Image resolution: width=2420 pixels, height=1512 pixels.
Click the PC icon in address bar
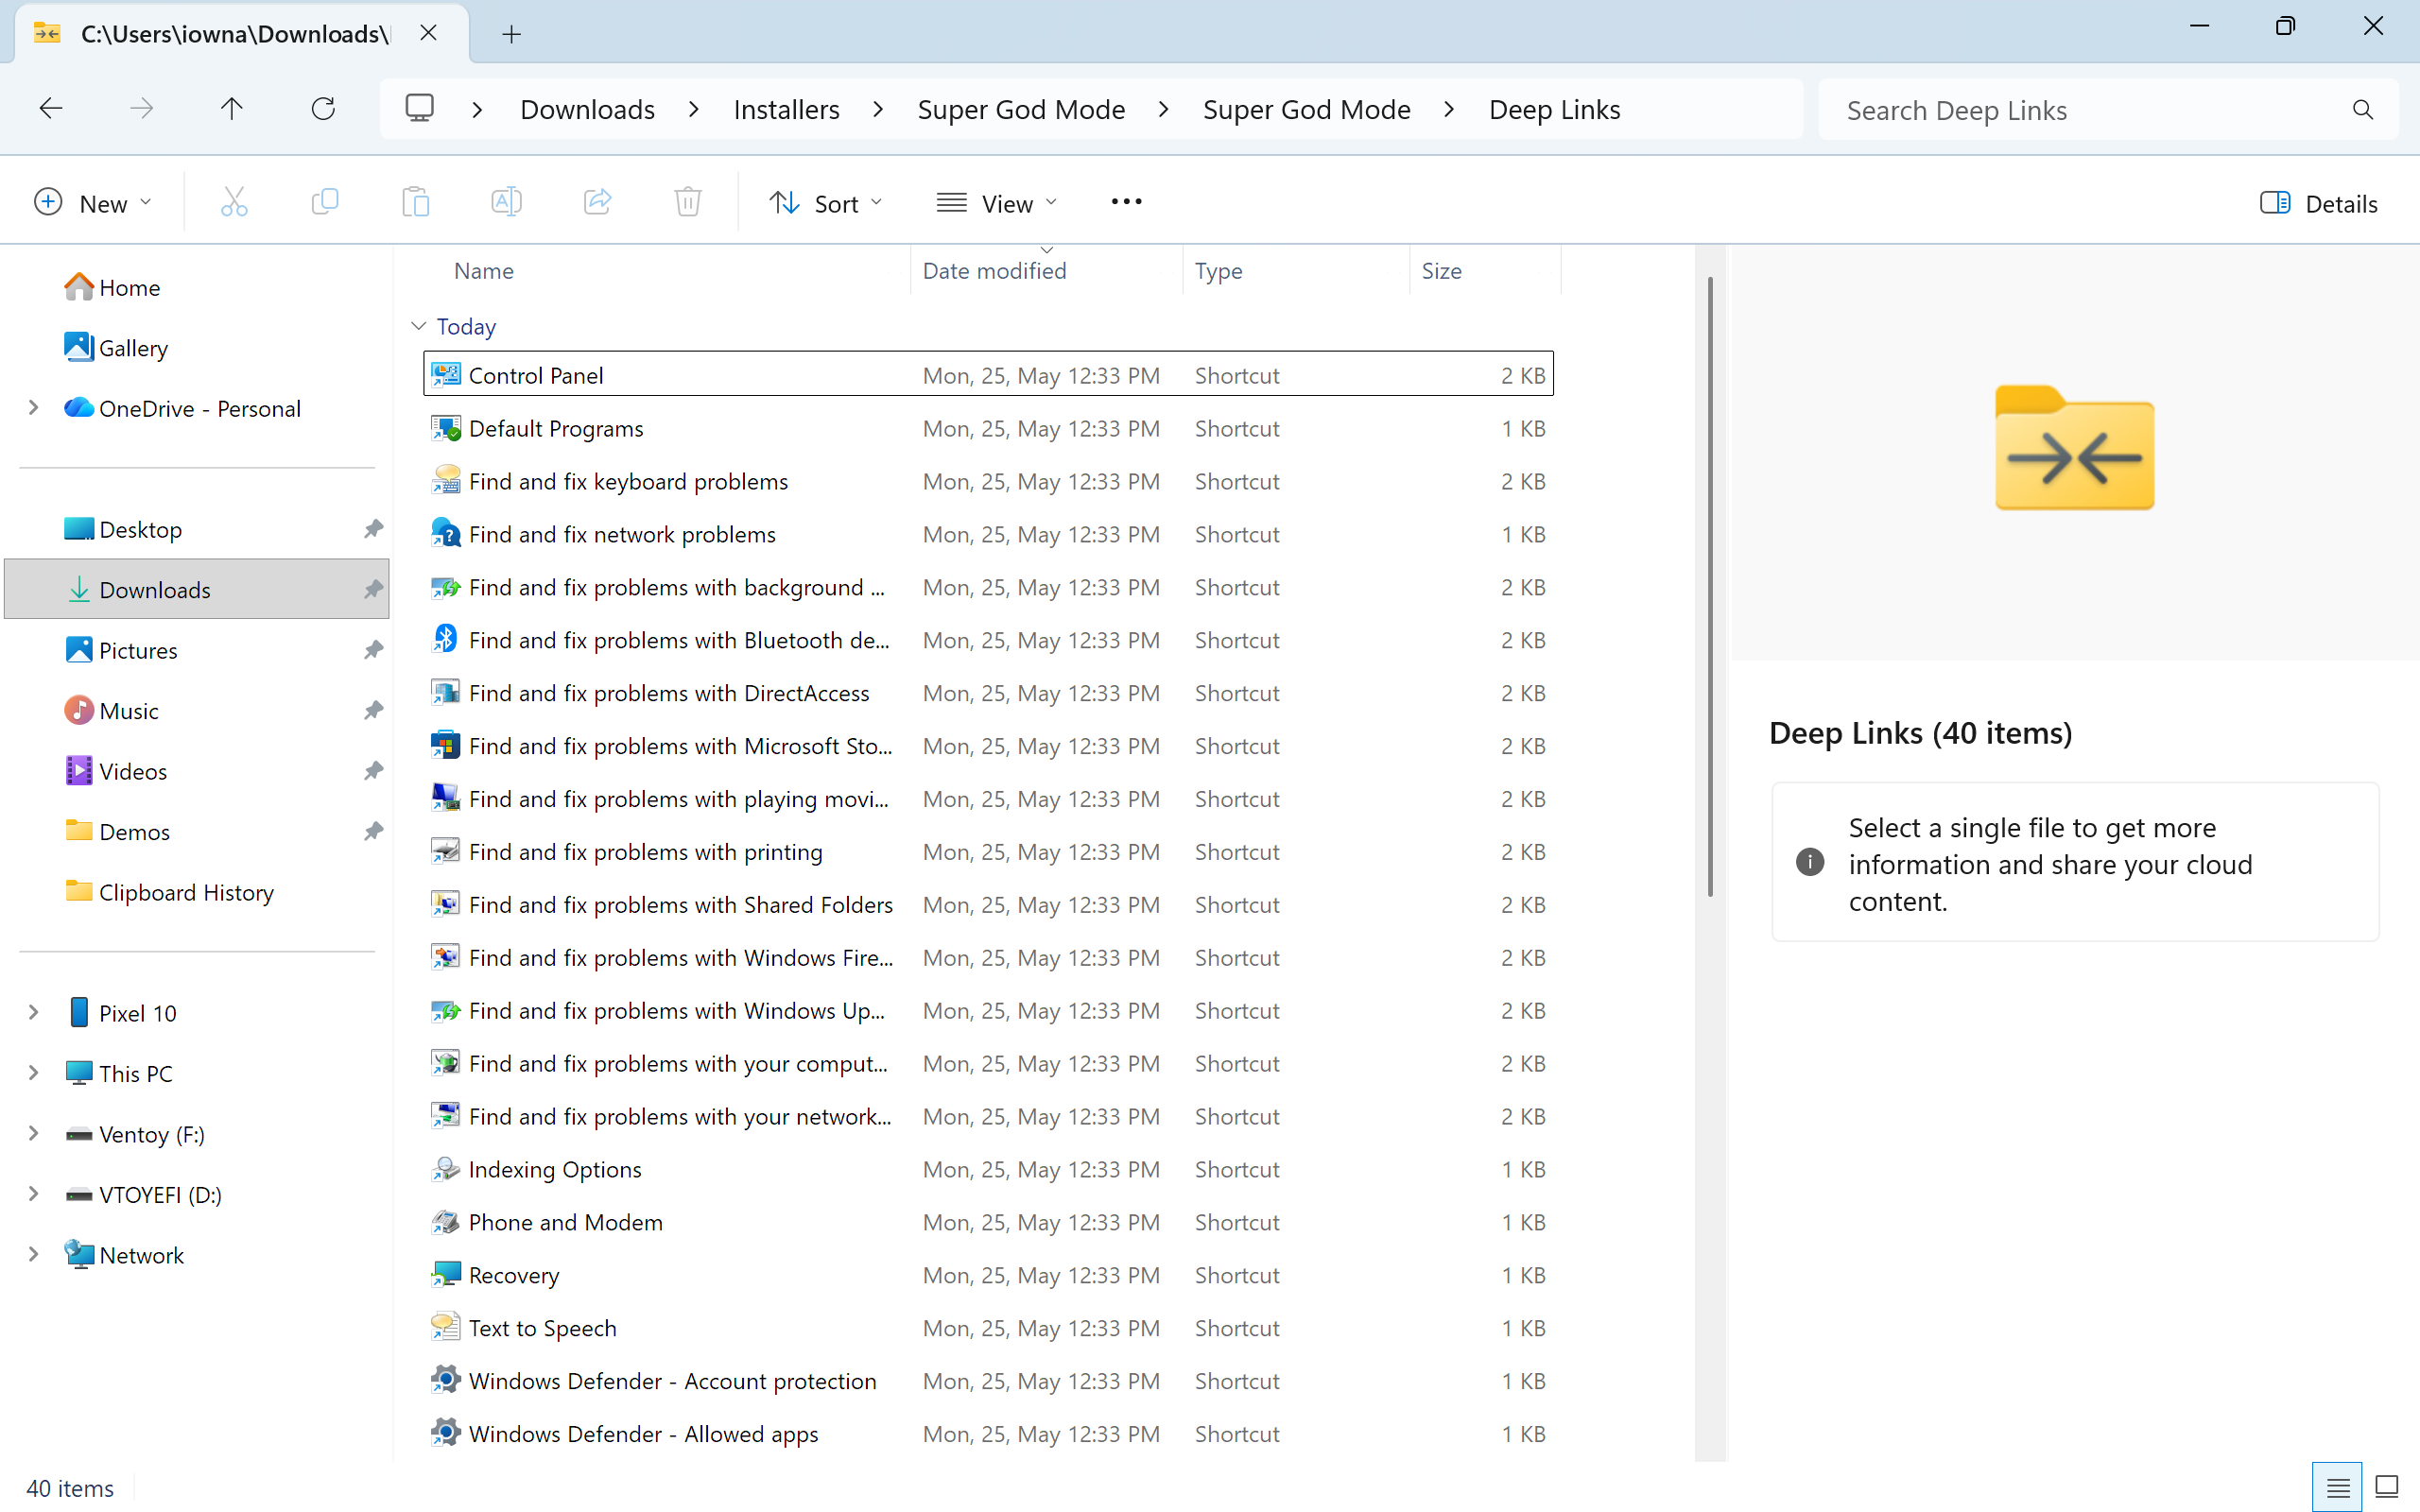pyautogui.click(x=419, y=108)
